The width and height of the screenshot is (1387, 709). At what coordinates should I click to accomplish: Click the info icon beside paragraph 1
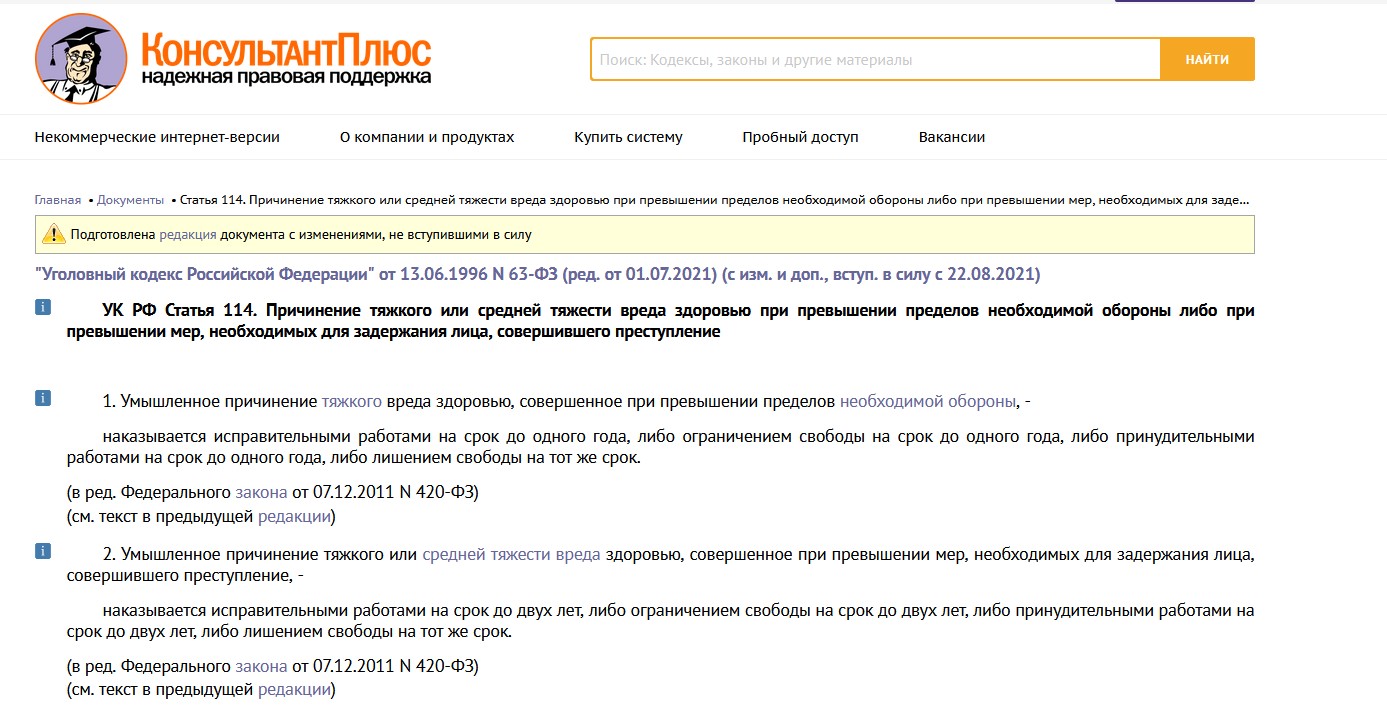43,398
